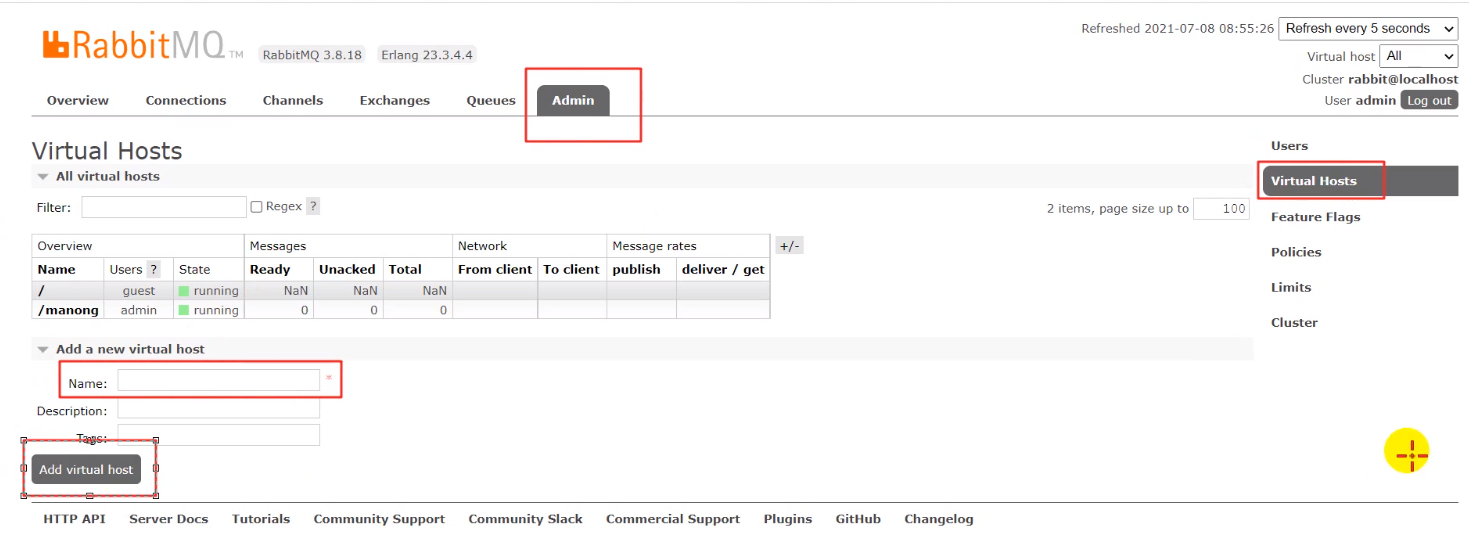This screenshot has height=552, width=1469.
Task: Click the deliver / get column header
Action: coord(723,269)
